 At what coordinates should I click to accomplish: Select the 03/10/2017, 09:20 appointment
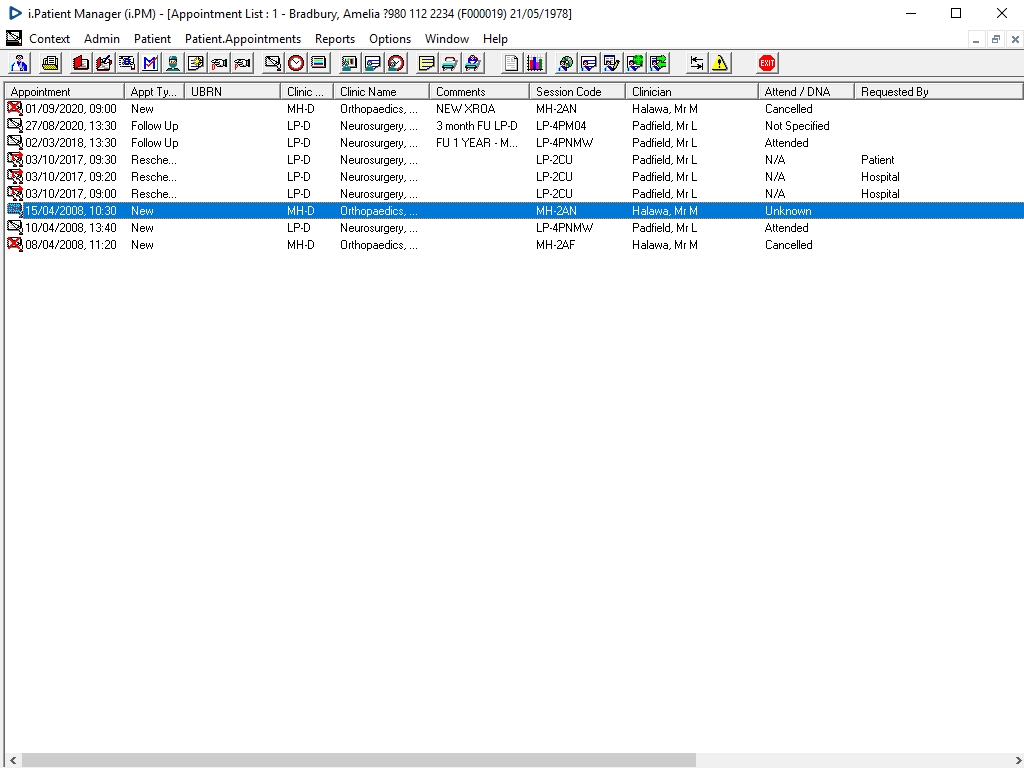point(514,176)
